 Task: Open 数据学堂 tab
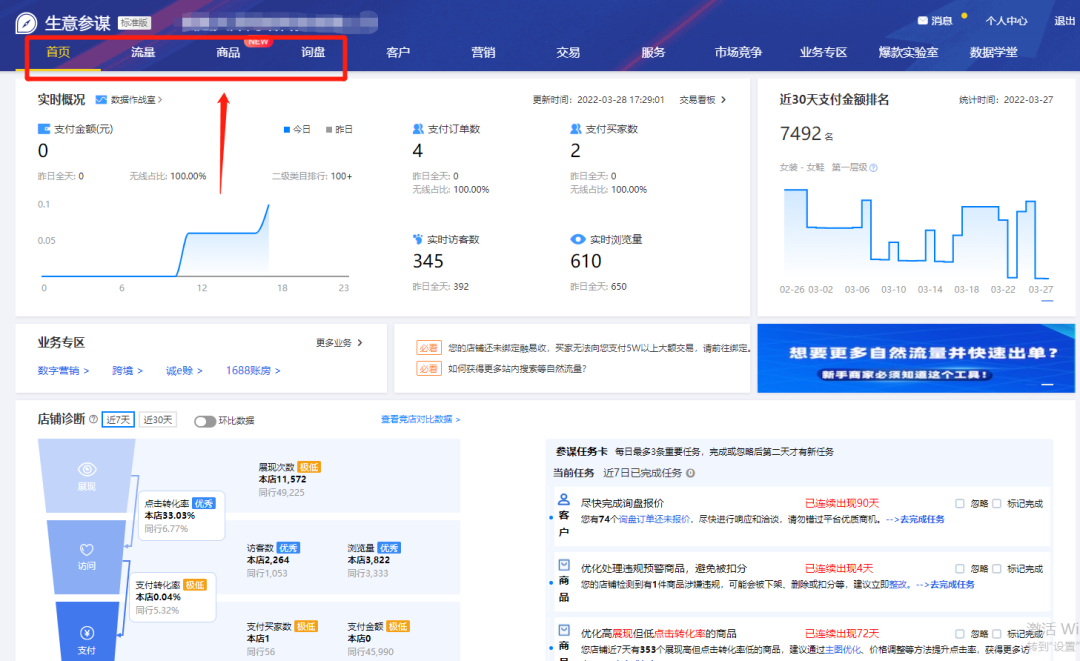click(x=993, y=52)
